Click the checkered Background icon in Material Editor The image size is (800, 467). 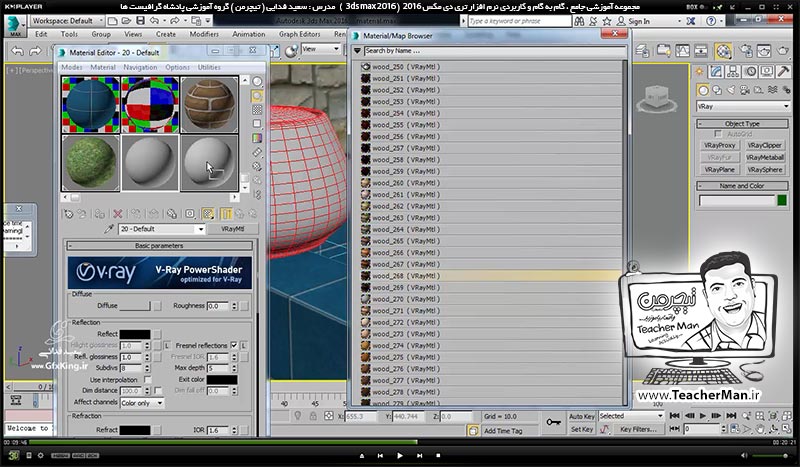coord(257,110)
